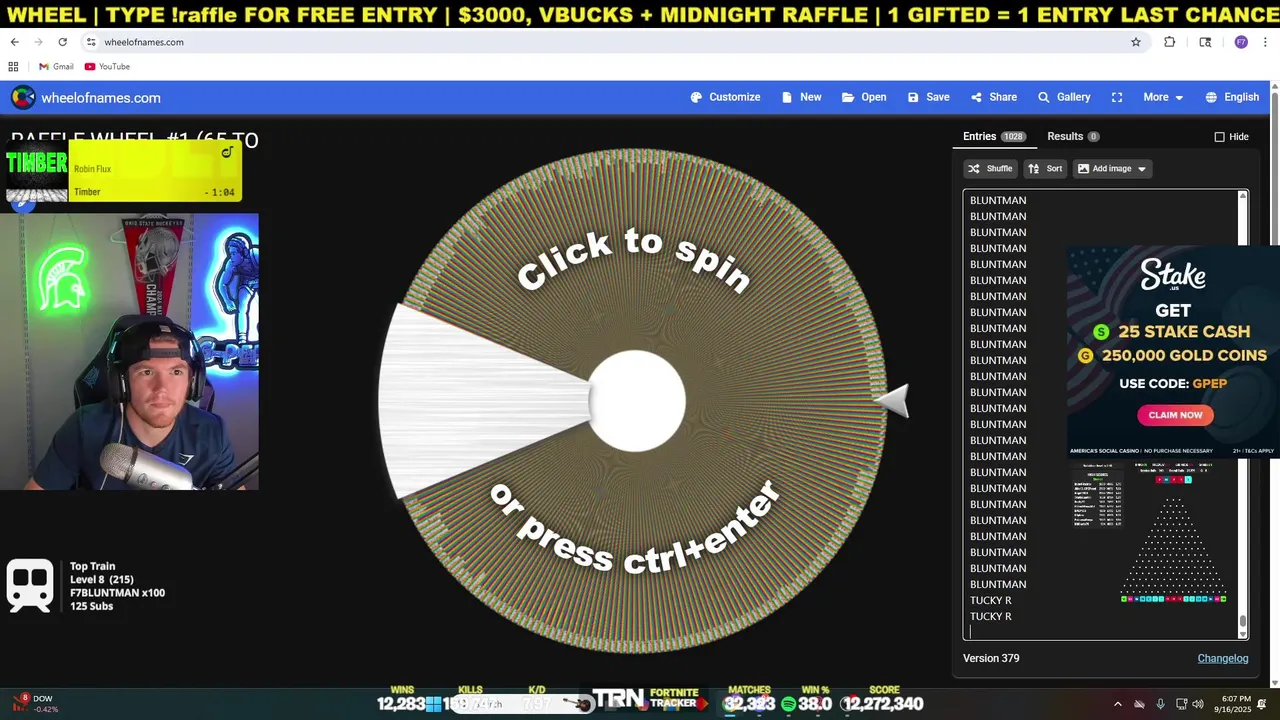Switch to the Results tab
The width and height of the screenshot is (1280, 720).
[x=1073, y=136]
